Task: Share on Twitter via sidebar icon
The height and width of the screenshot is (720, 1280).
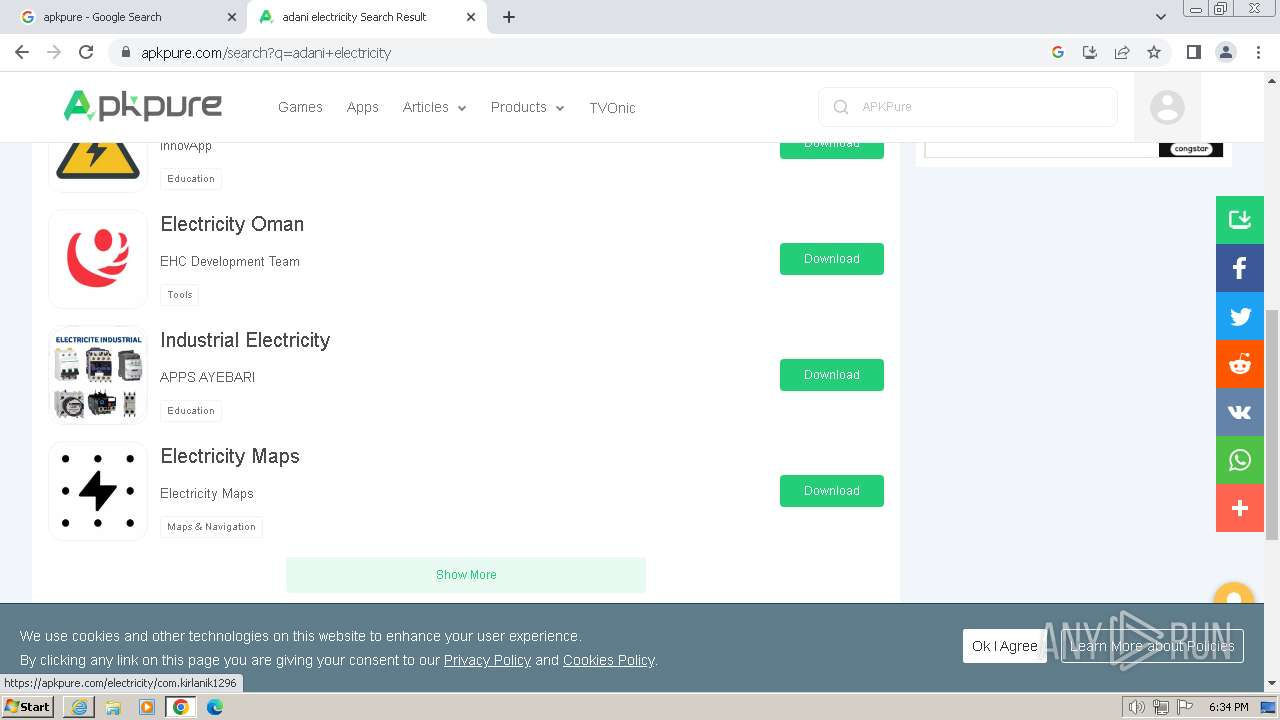Action: [x=1240, y=316]
